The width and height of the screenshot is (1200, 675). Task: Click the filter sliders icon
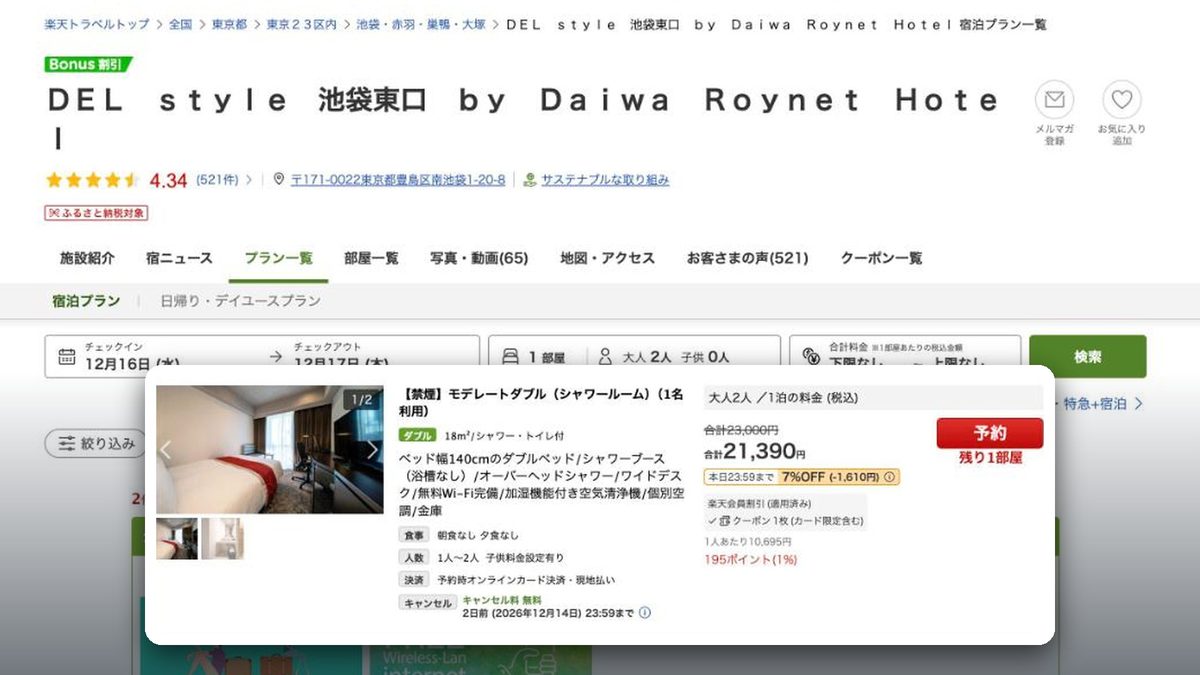[x=67, y=443]
